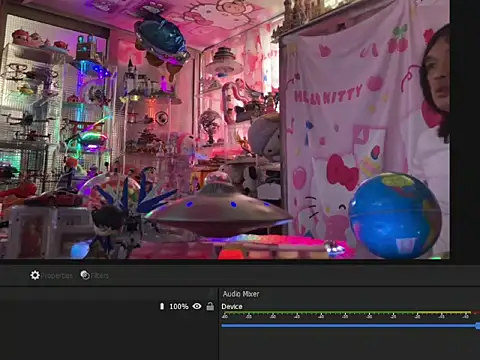Click the dim dock icon left of Audio Mixer

point(211,293)
